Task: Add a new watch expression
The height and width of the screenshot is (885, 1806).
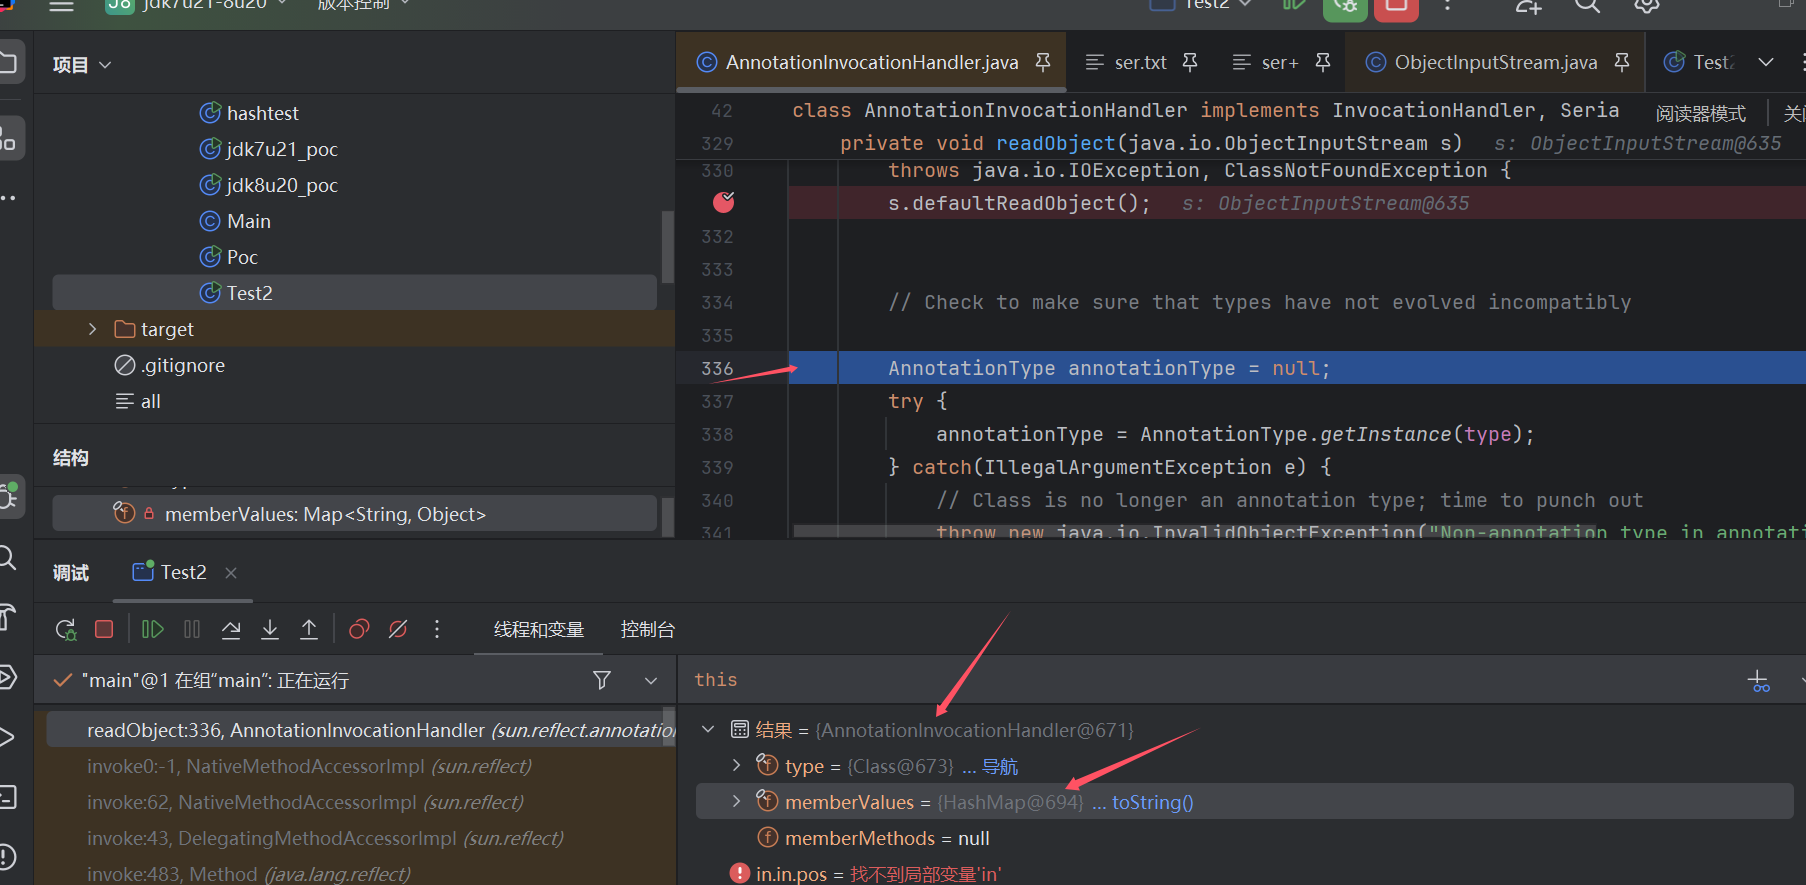Action: click(x=1758, y=681)
